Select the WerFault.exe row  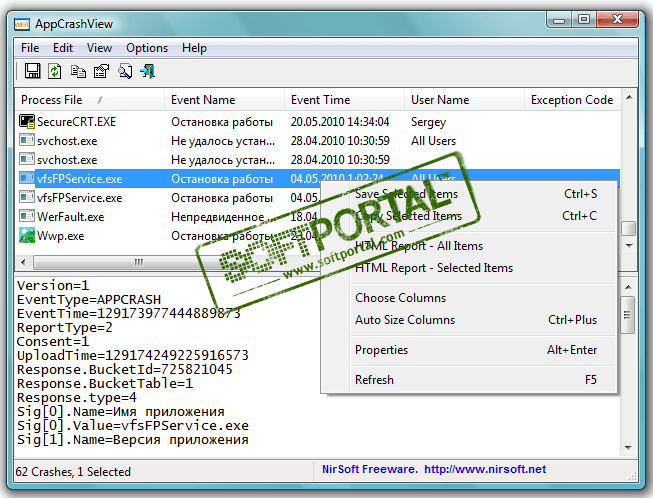[168, 217]
